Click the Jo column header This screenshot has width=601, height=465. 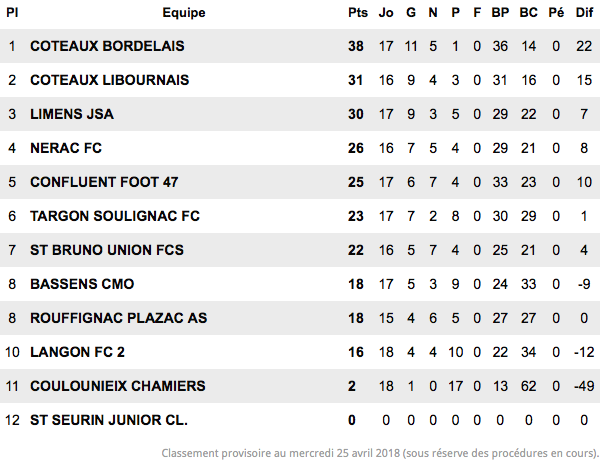click(386, 13)
